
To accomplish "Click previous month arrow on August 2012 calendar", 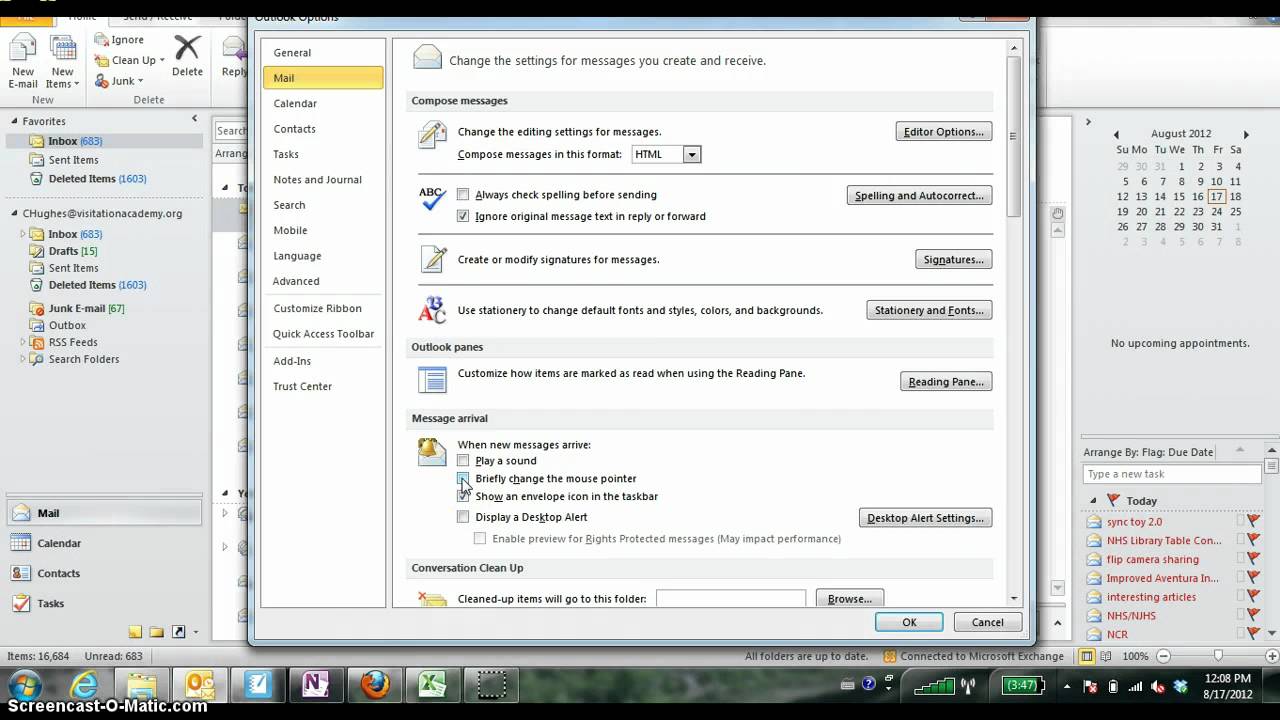I will point(1117,134).
